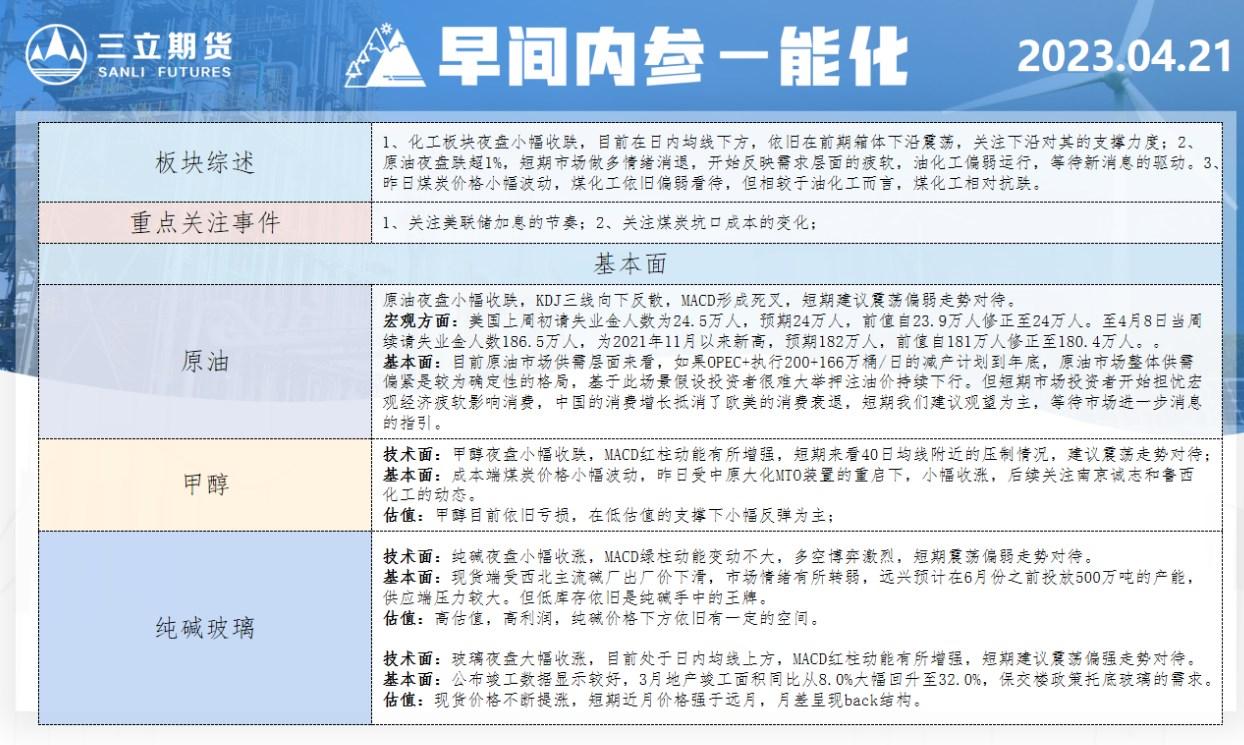Click the bold 估值 label in methanol row
The height and width of the screenshot is (745, 1244).
point(403,515)
